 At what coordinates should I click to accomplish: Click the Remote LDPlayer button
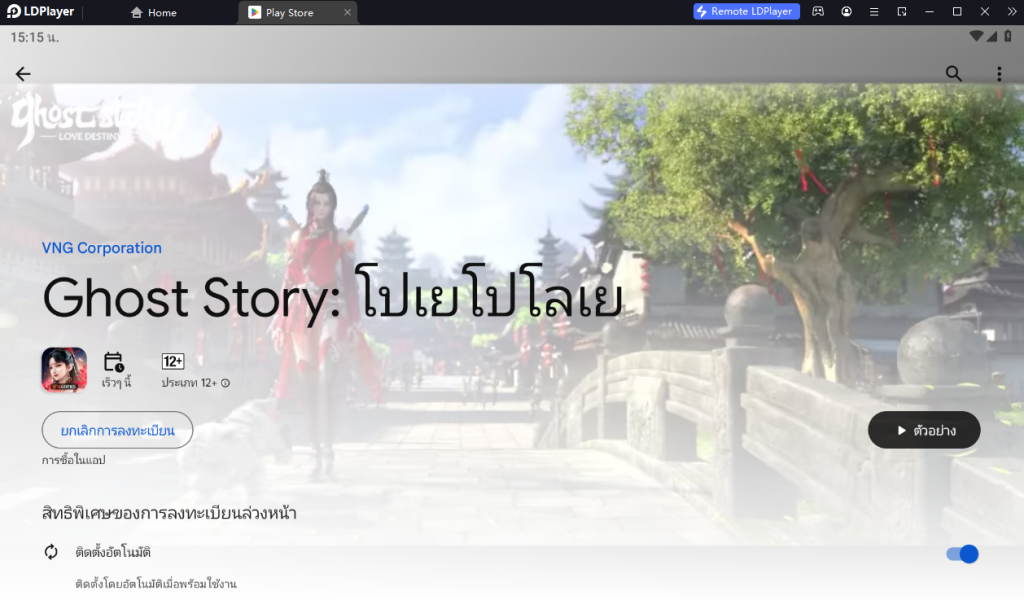click(746, 12)
